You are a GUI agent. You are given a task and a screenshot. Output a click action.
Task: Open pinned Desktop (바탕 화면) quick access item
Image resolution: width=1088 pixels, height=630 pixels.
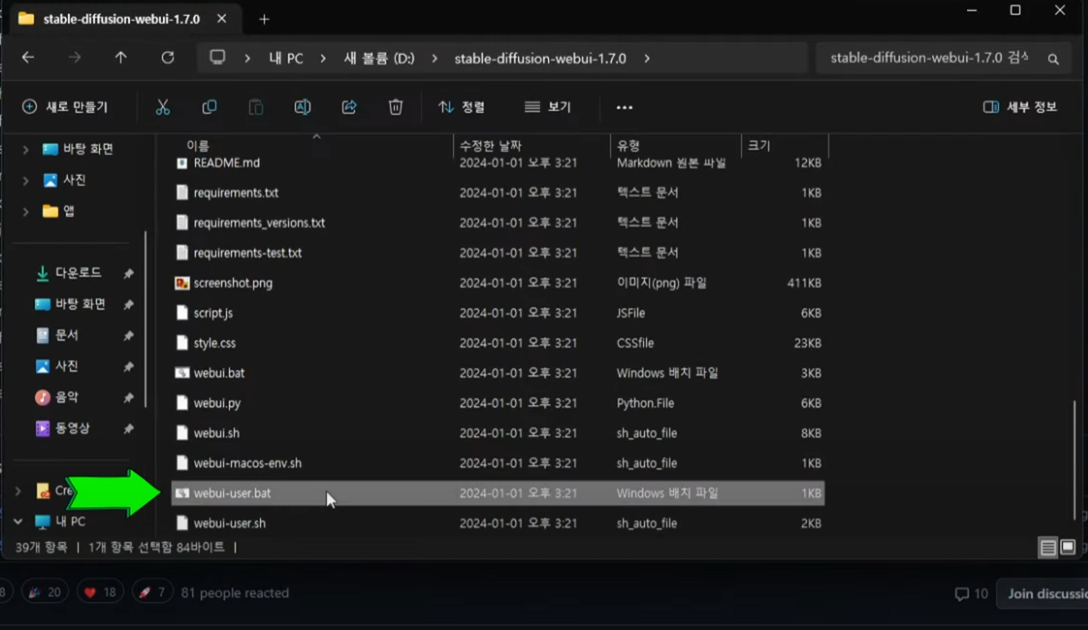70,304
